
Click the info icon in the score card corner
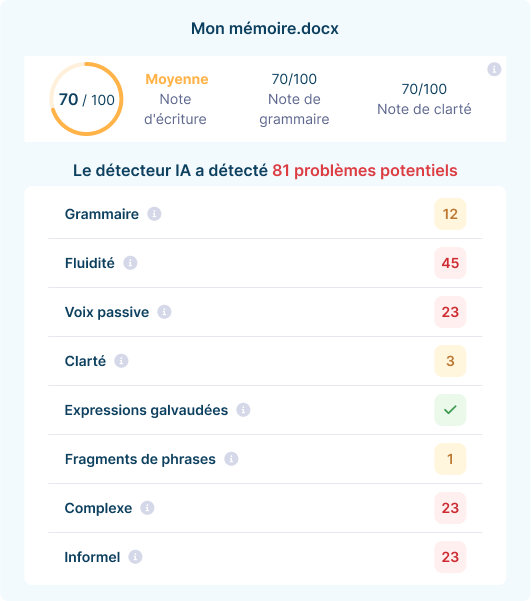(494, 69)
